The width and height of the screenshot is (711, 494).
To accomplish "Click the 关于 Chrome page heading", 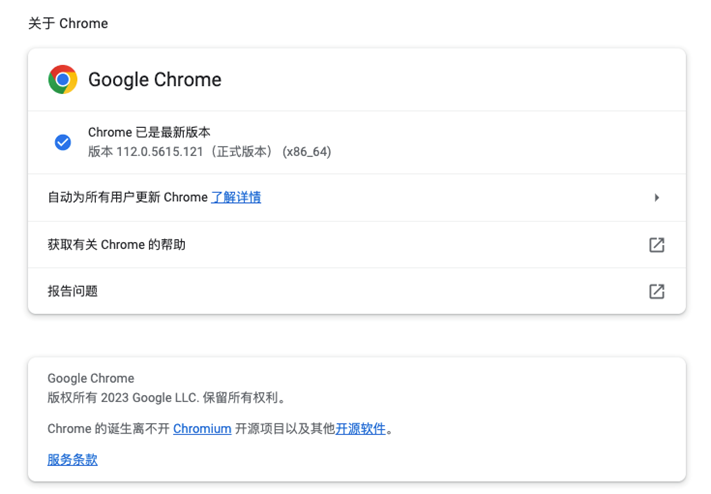I will (x=68, y=23).
